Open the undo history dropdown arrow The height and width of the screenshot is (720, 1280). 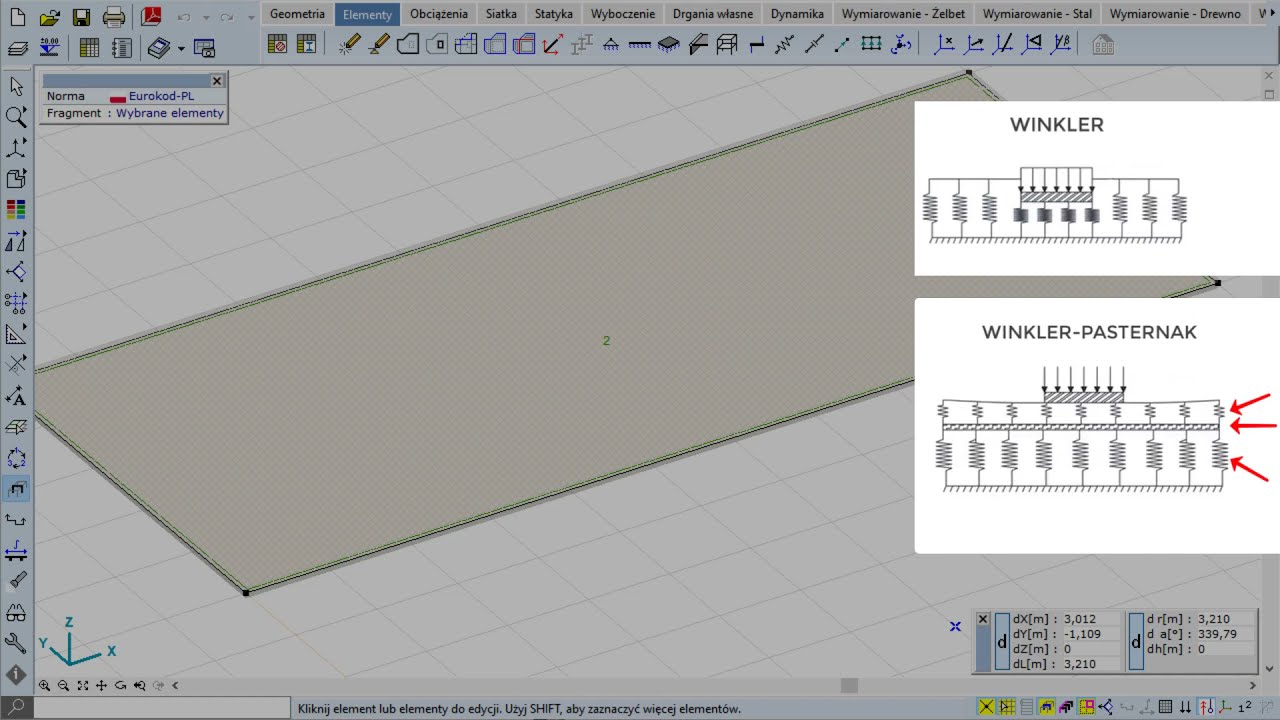(x=206, y=17)
